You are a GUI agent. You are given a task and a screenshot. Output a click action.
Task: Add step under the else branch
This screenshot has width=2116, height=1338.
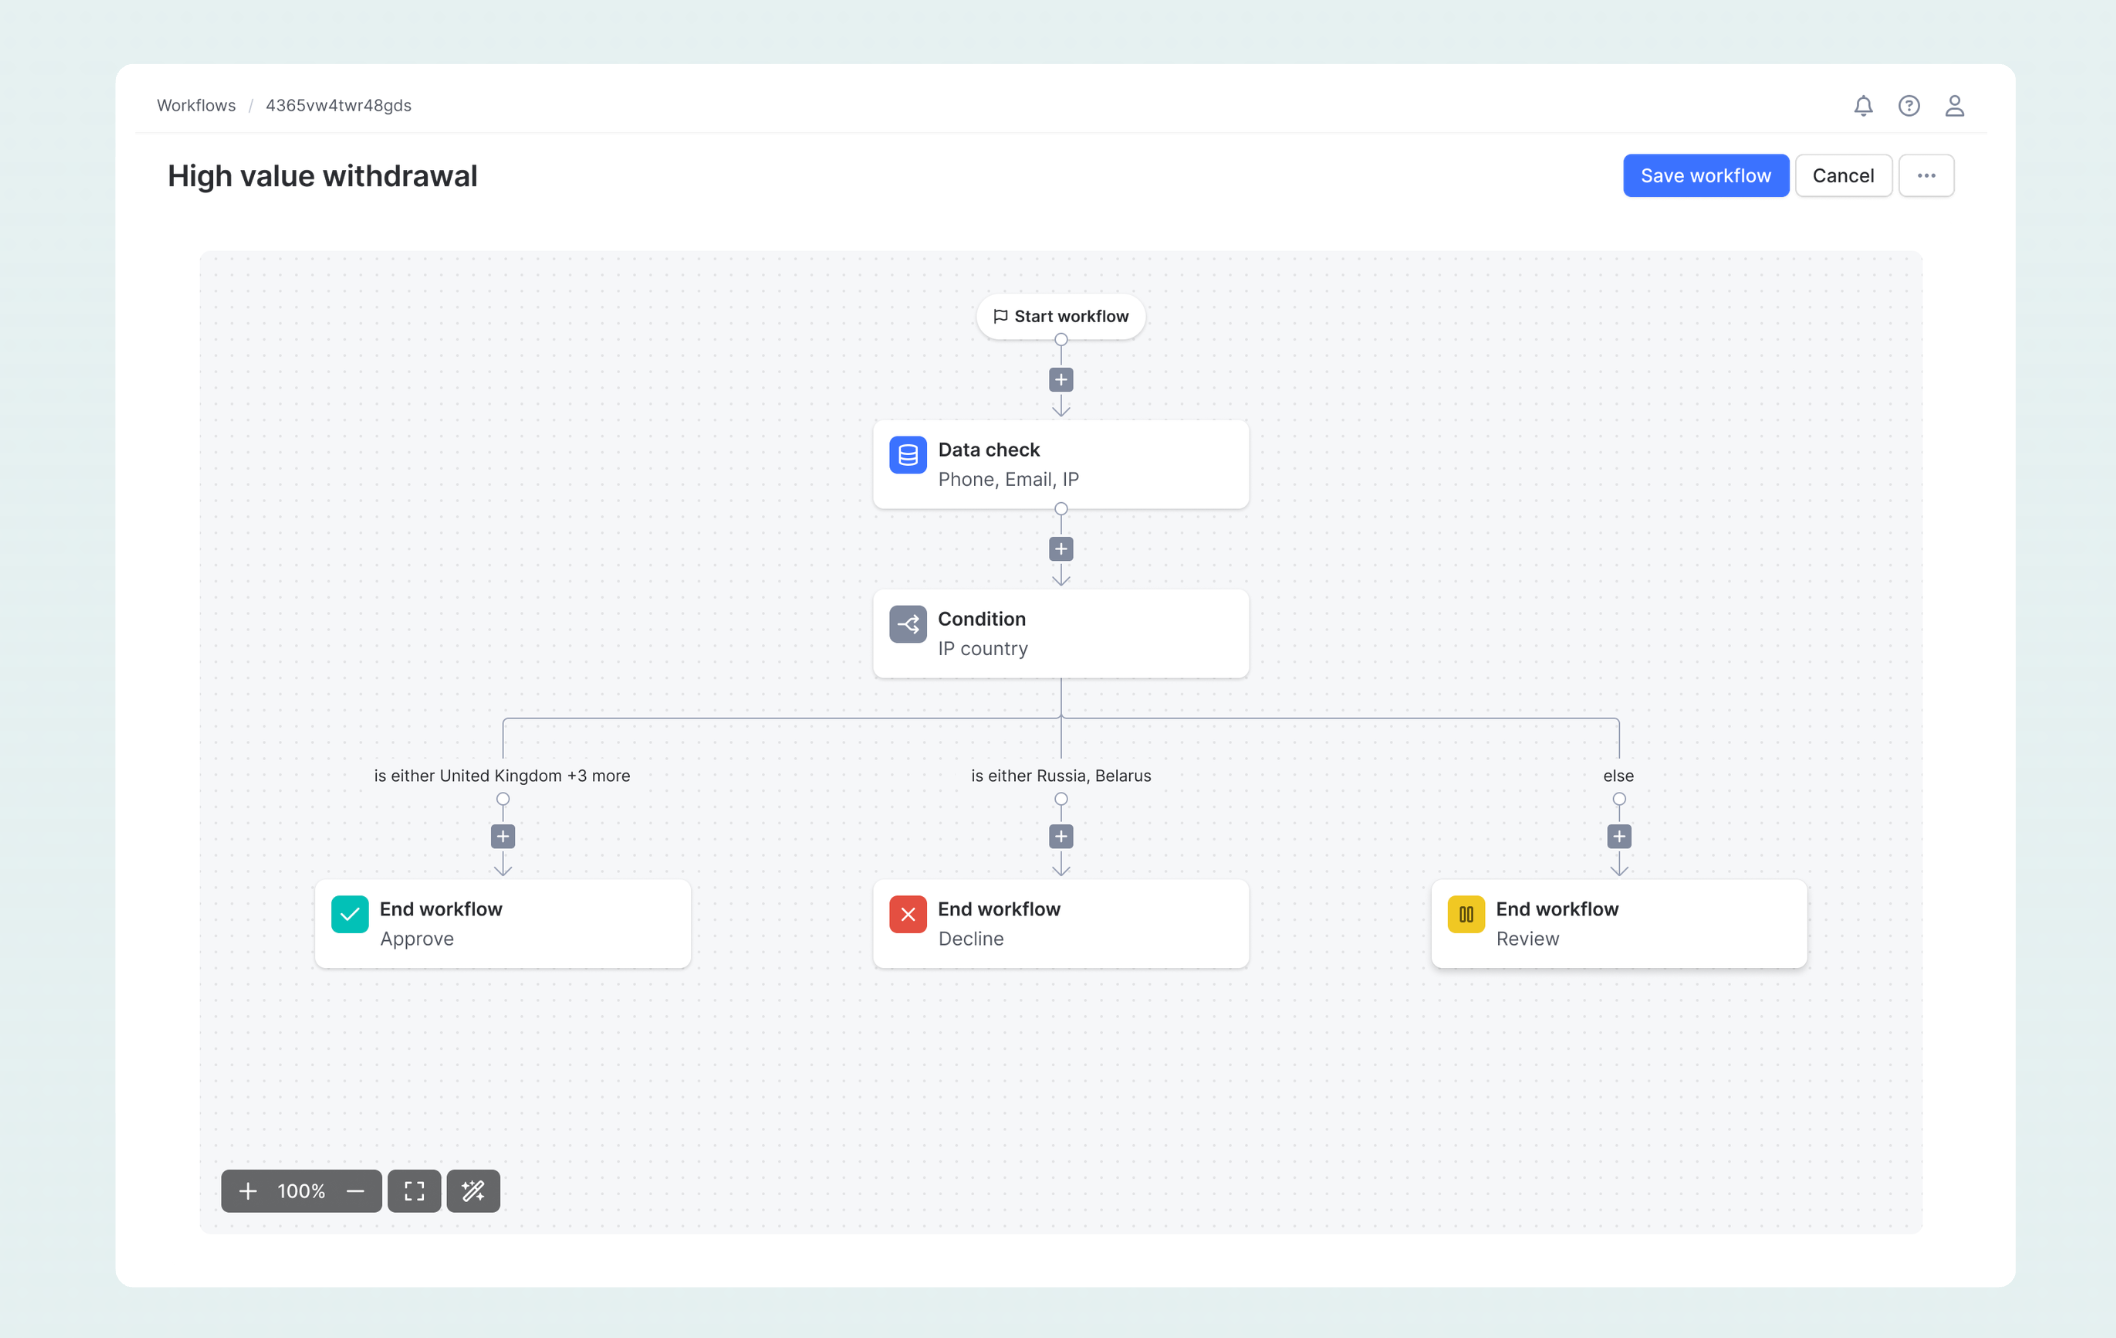[1619, 836]
